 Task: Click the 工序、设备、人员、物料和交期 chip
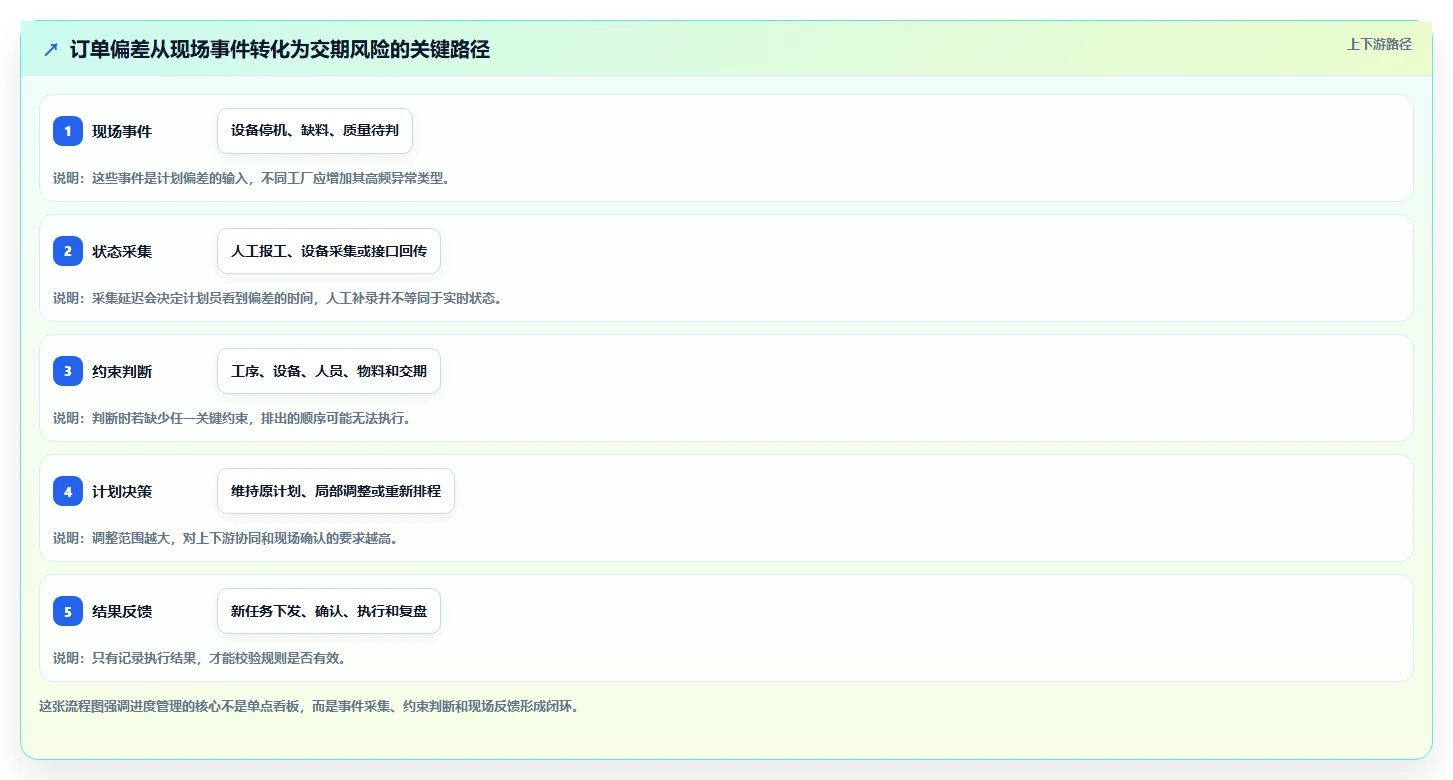pos(329,371)
